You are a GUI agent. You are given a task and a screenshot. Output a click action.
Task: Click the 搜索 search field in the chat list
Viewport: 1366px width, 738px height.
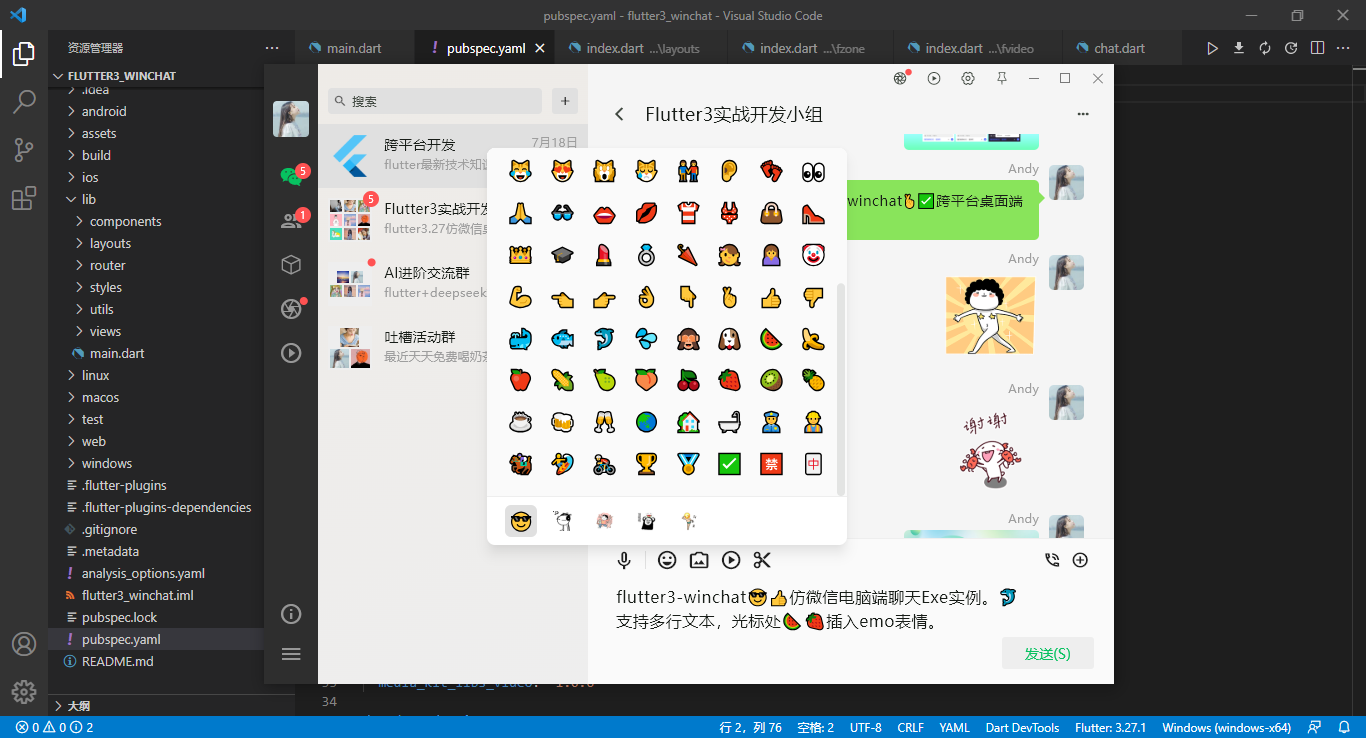(434, 101)
